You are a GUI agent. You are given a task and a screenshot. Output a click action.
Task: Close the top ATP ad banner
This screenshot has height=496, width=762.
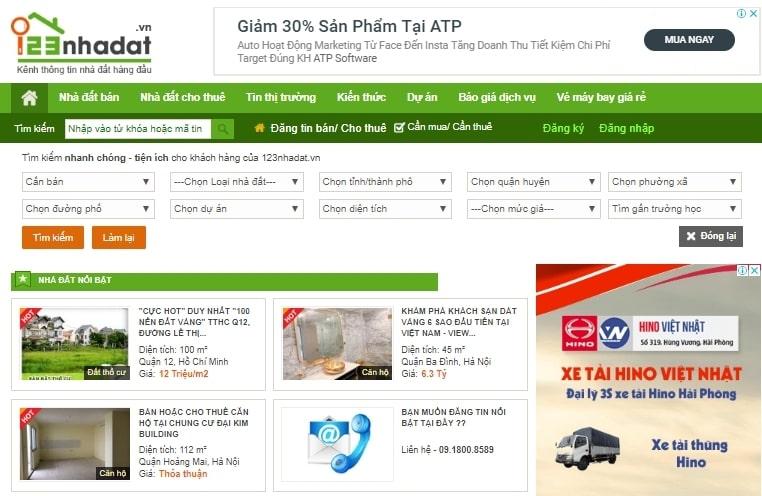(753, 14)
